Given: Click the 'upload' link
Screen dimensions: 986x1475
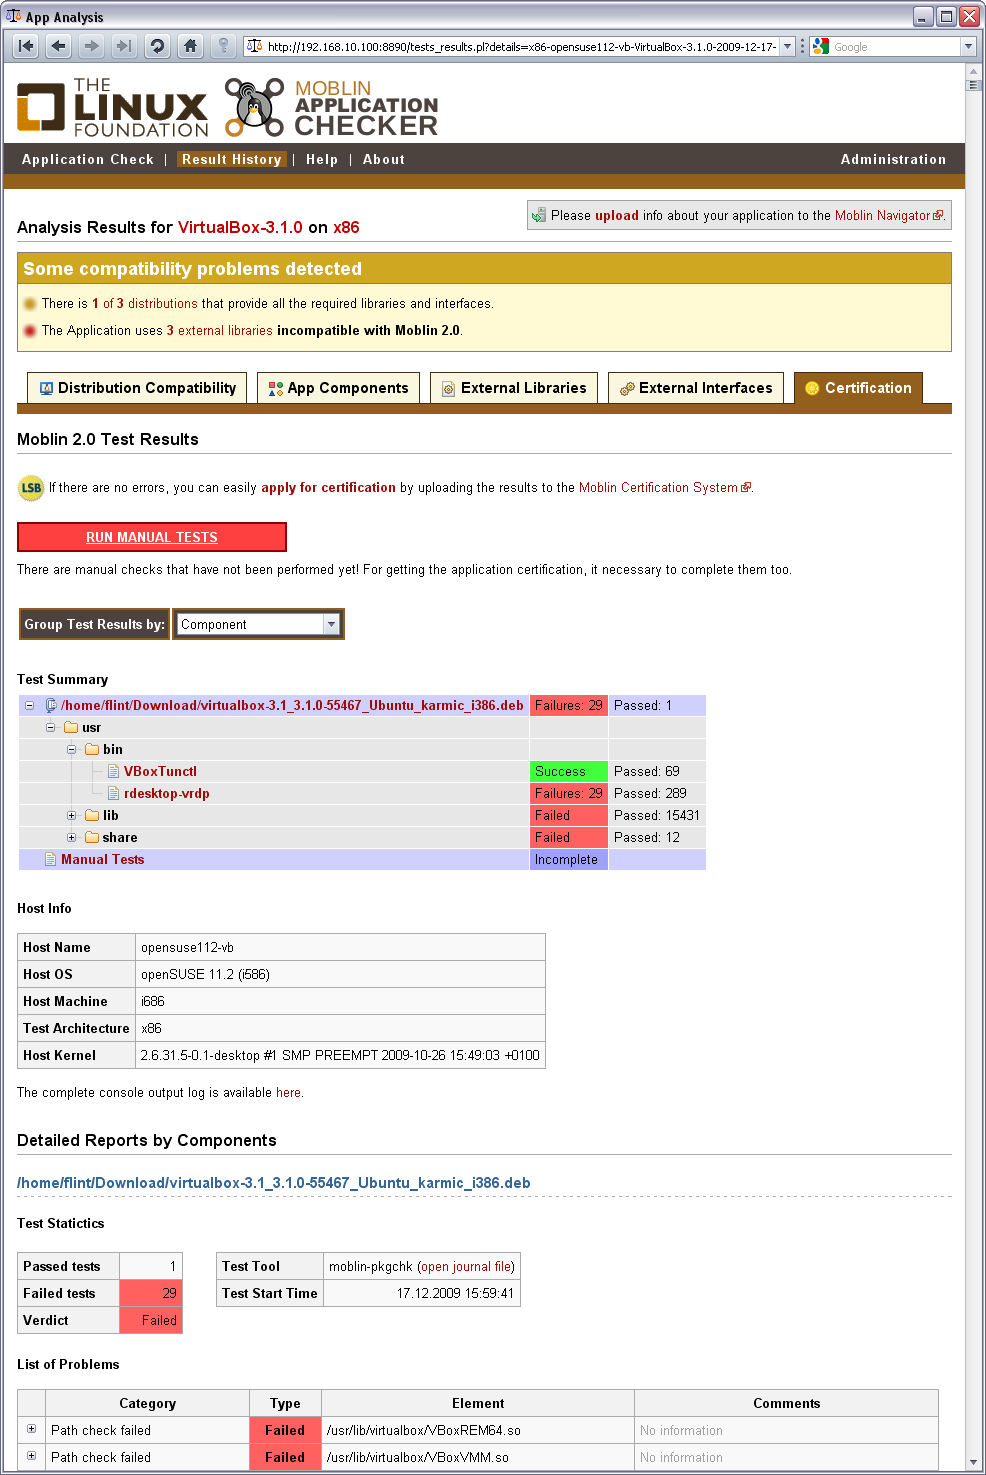Looking at the screenshot, I should pos(617,215).
